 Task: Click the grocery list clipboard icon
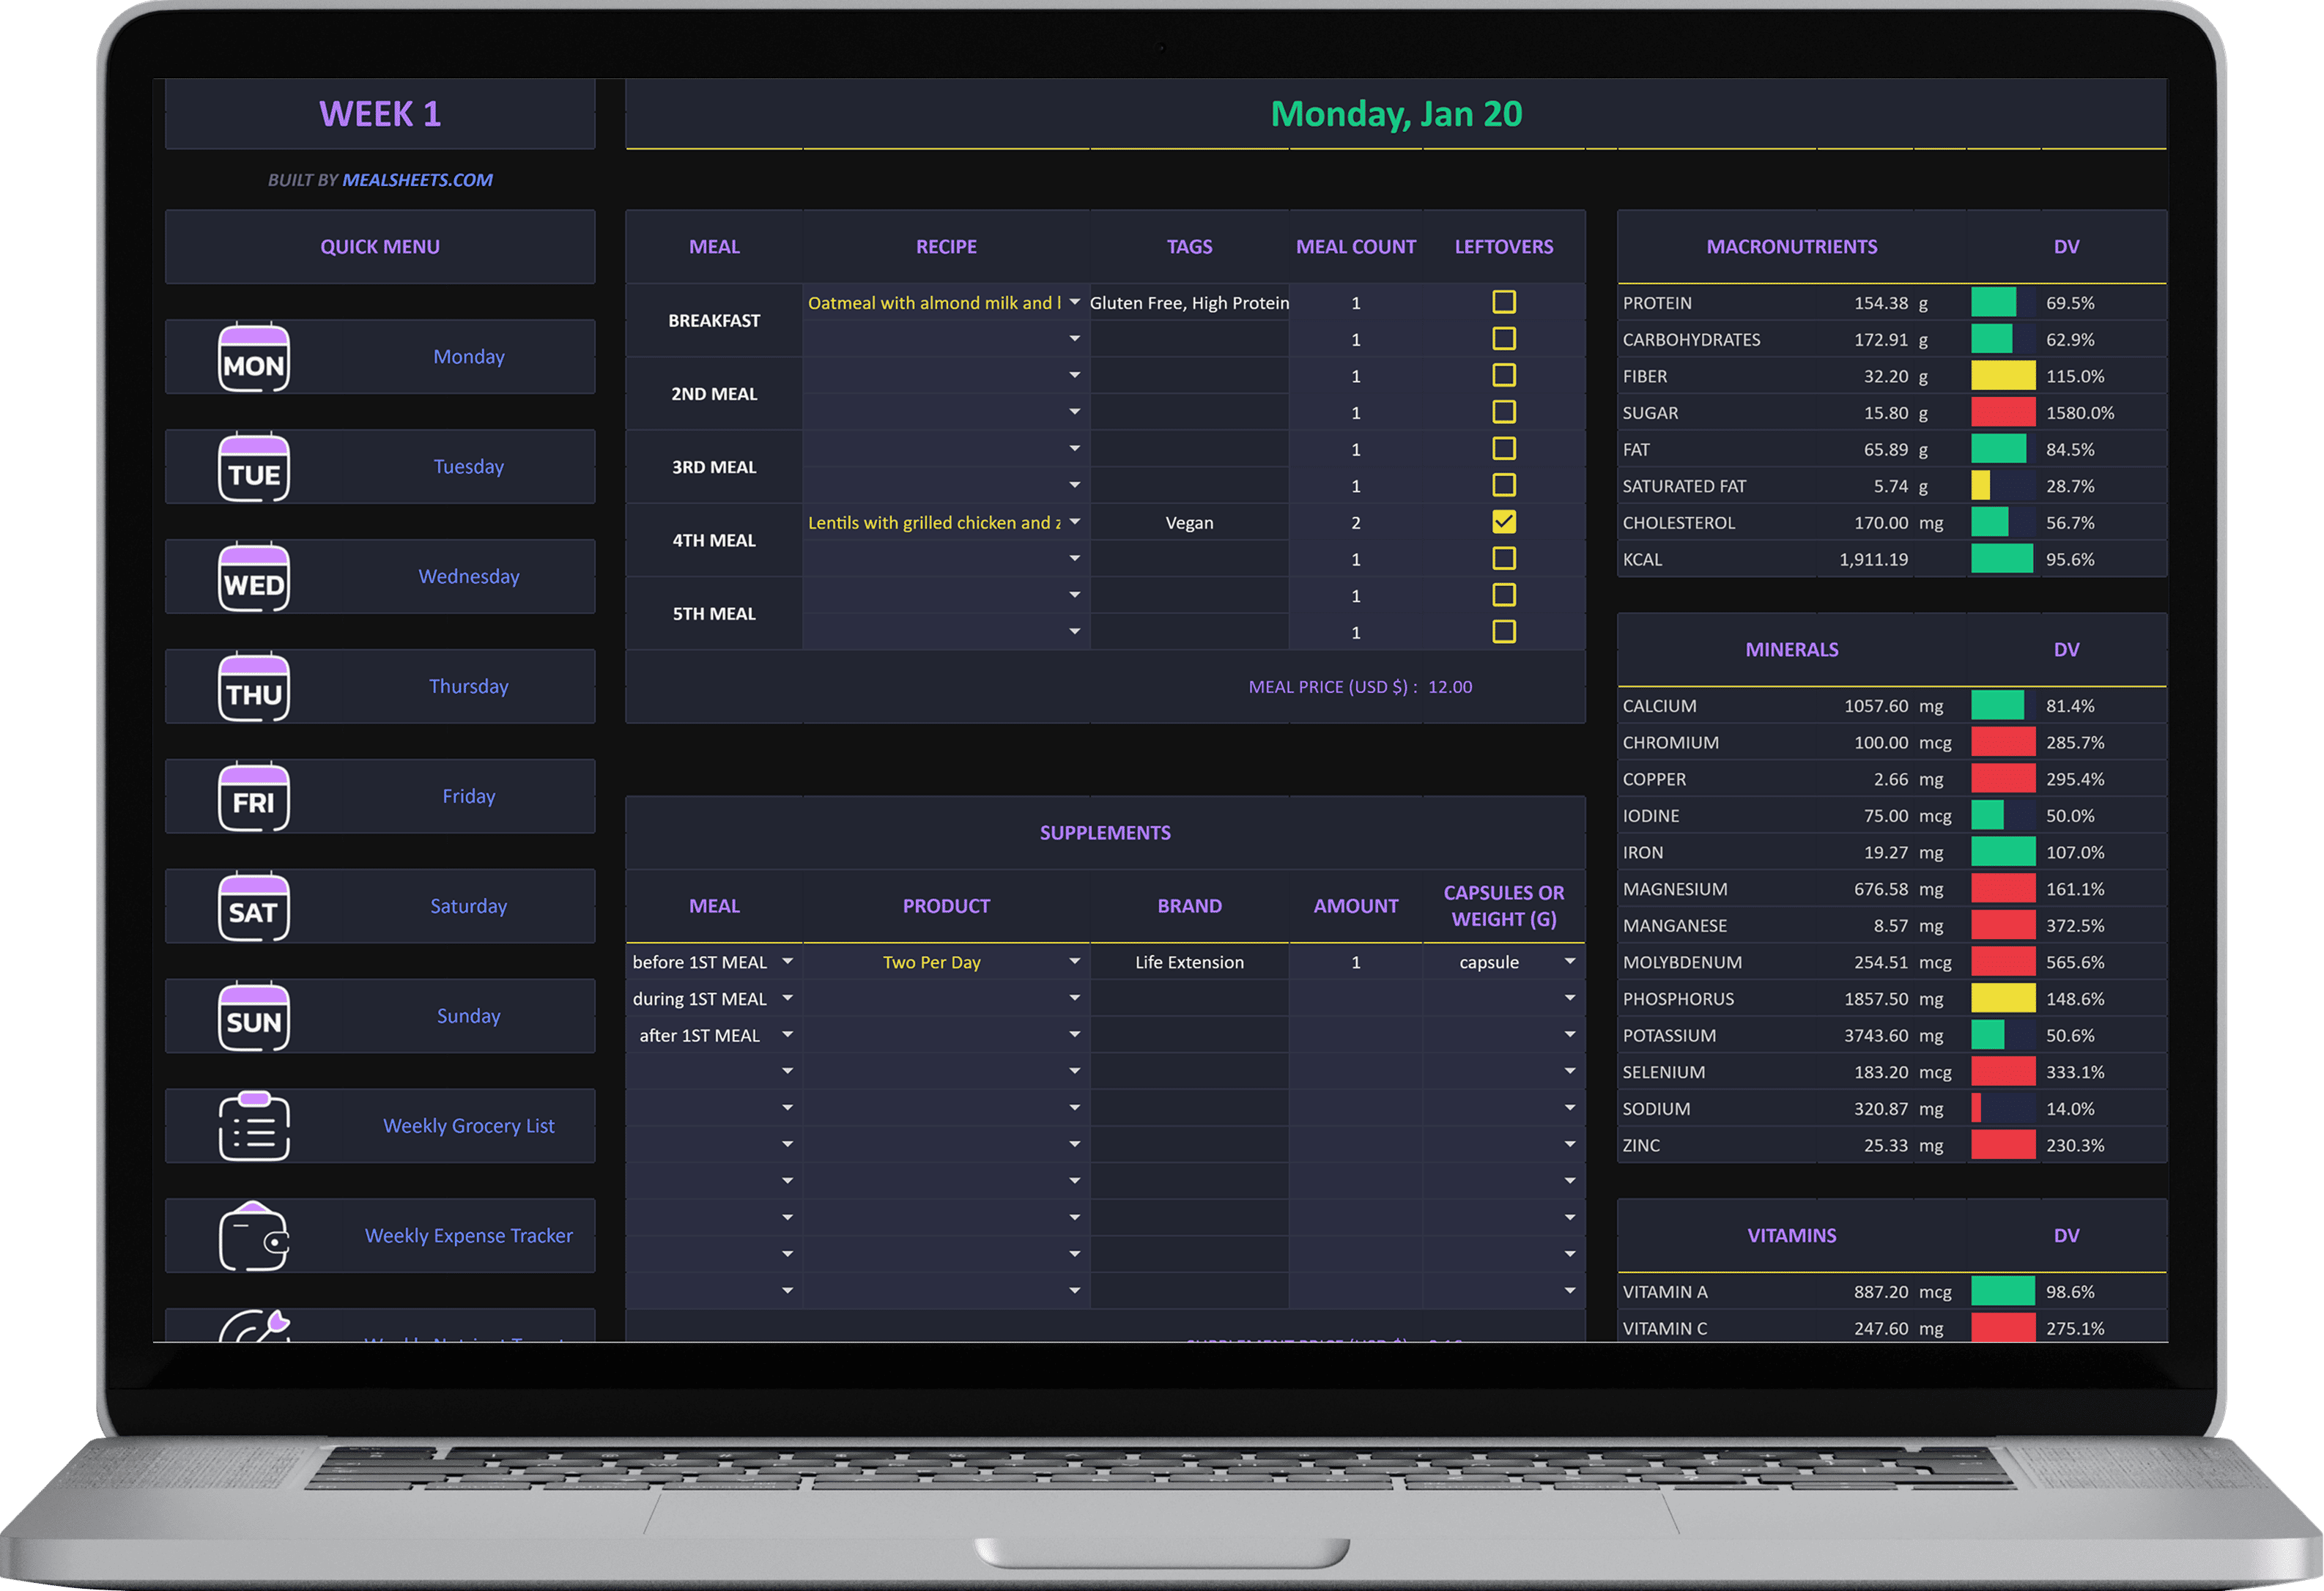click(x=254, y=1126)
